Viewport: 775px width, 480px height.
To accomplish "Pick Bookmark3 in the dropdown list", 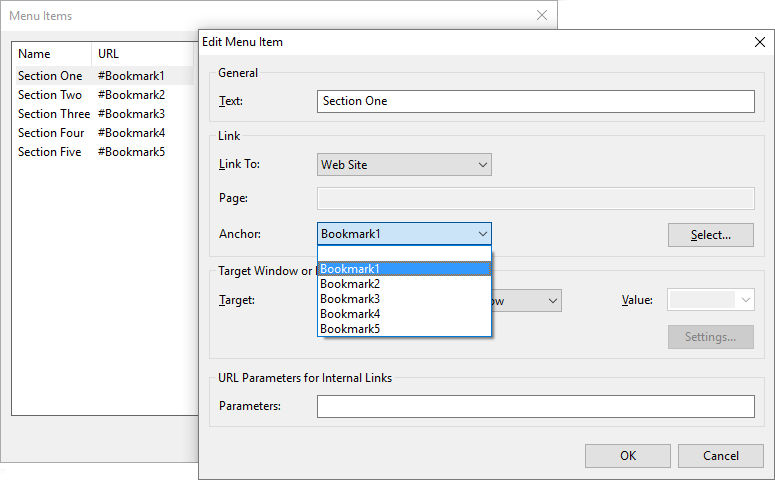I will point(404,299).
